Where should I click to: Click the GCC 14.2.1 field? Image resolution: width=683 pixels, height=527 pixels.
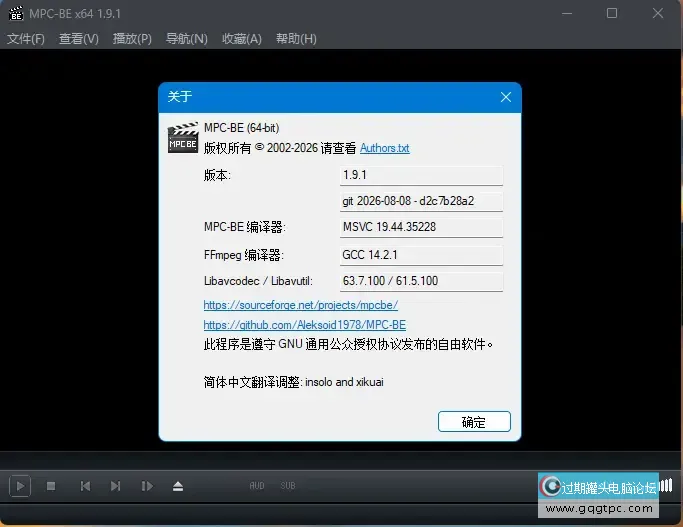coord(421,255)
